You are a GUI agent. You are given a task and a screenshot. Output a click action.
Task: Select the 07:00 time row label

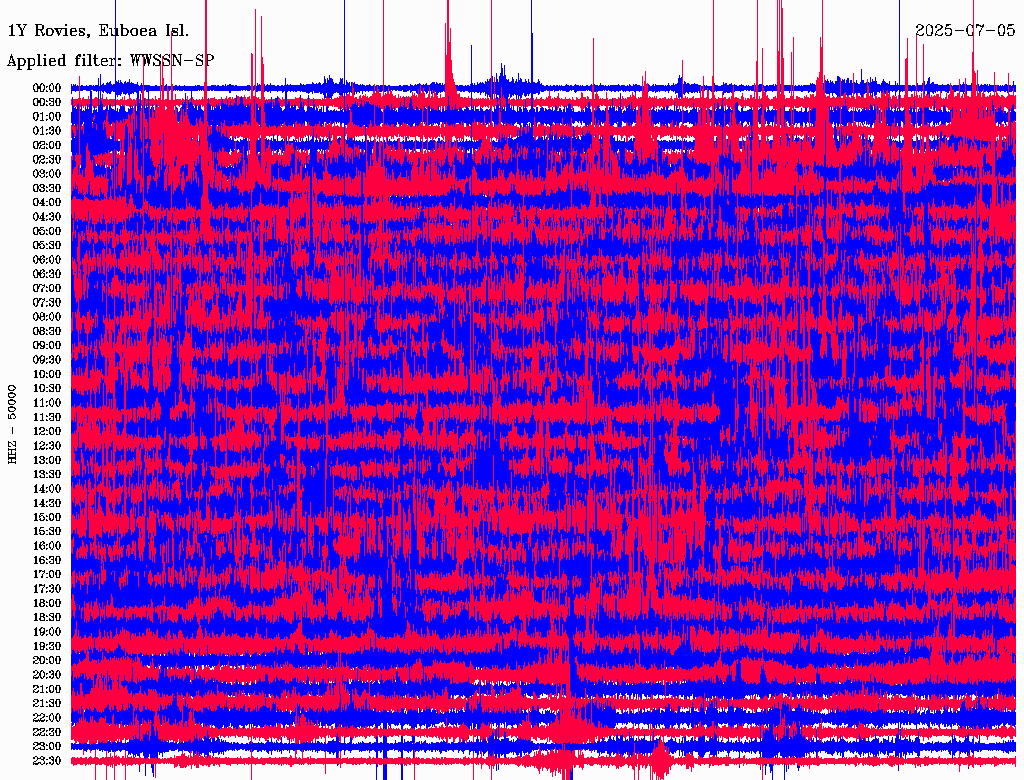tap(47, 288)
